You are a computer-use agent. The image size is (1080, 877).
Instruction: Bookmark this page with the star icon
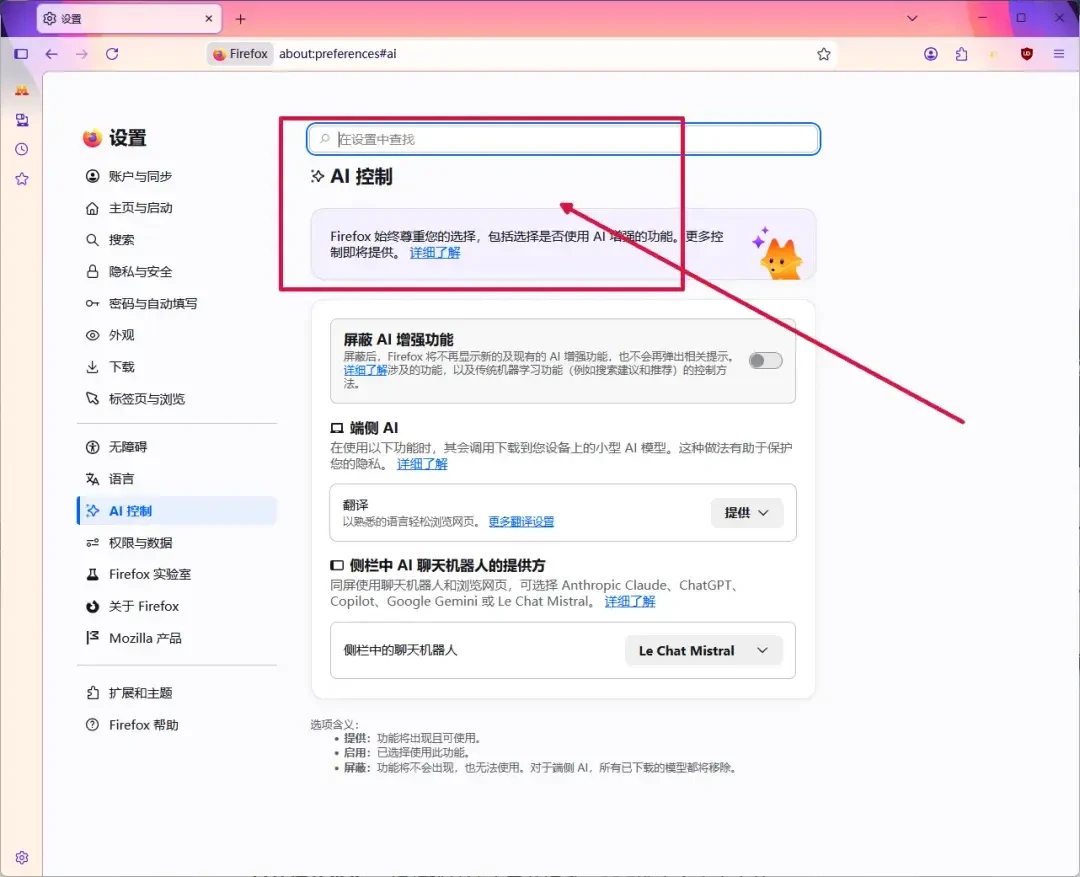coord(824,54)
